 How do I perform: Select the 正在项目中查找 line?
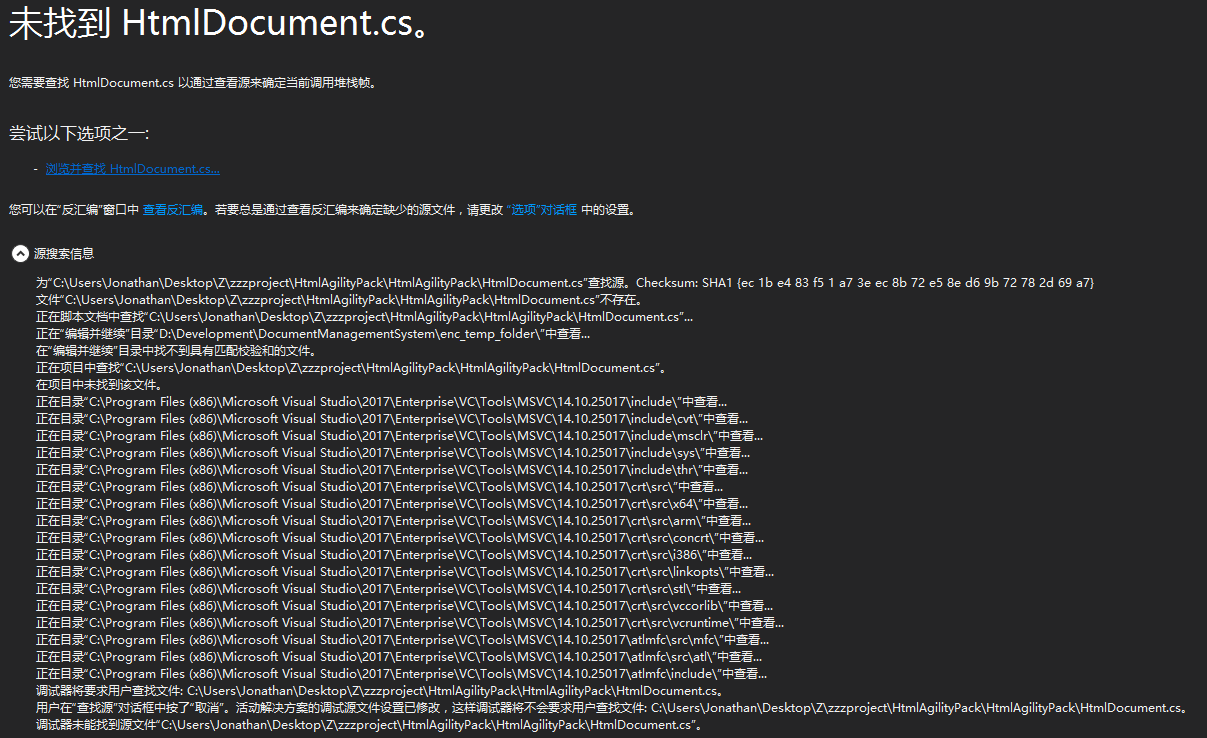[x=352, y=368]
